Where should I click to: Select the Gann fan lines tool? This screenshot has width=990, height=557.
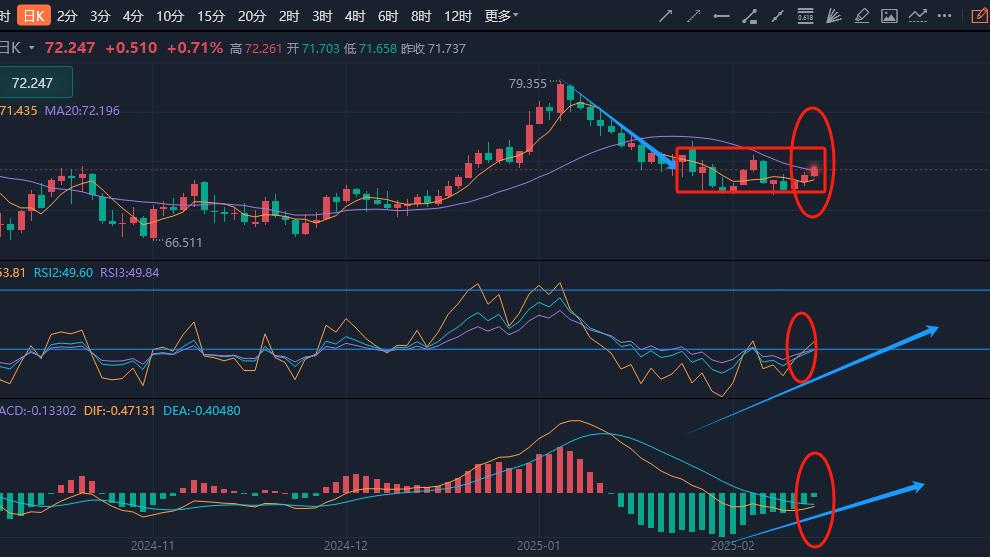[x=833, y=16]
